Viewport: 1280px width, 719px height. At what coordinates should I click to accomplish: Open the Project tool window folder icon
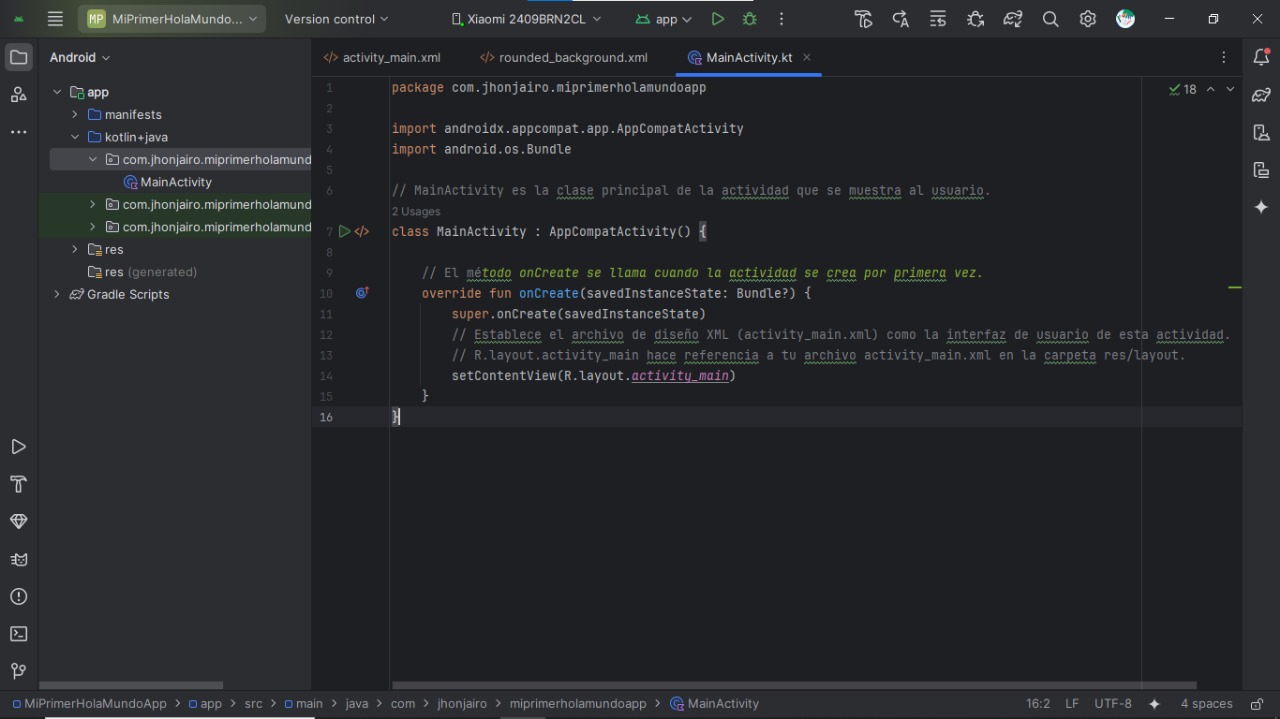(x=18, y=57)
